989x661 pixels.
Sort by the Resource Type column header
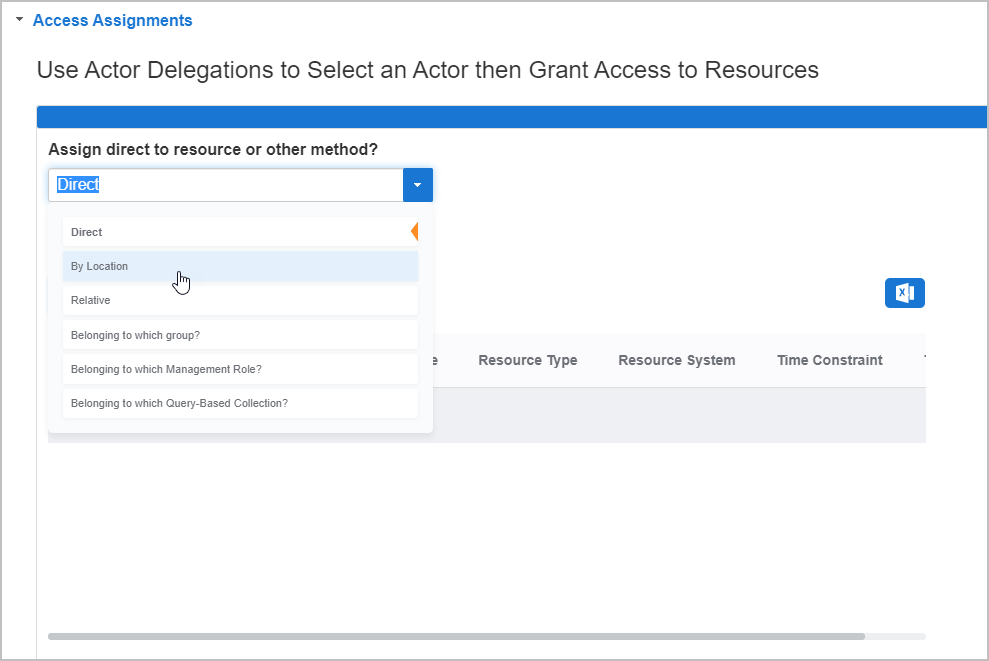tap(527, 360)
